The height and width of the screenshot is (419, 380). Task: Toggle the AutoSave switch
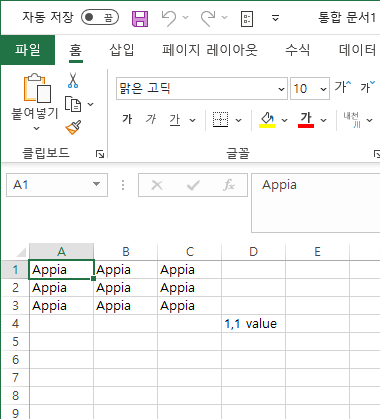click(x=100, y=17)
